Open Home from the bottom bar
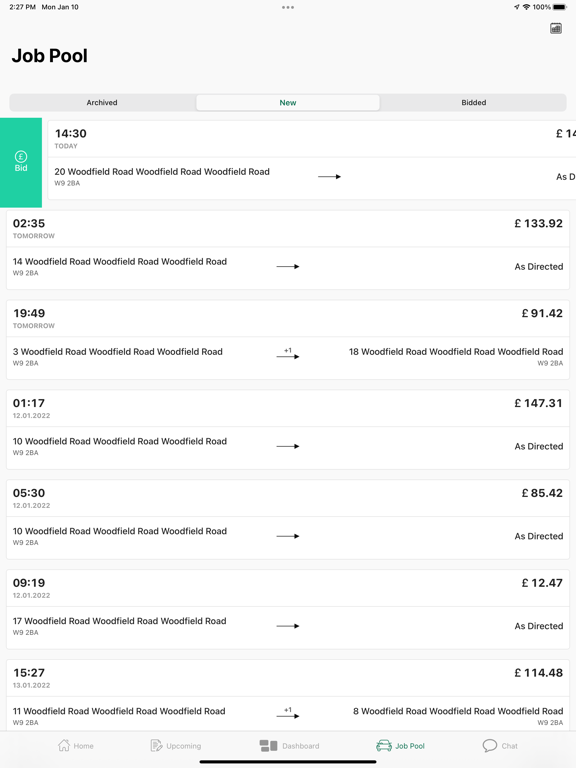 75,745
